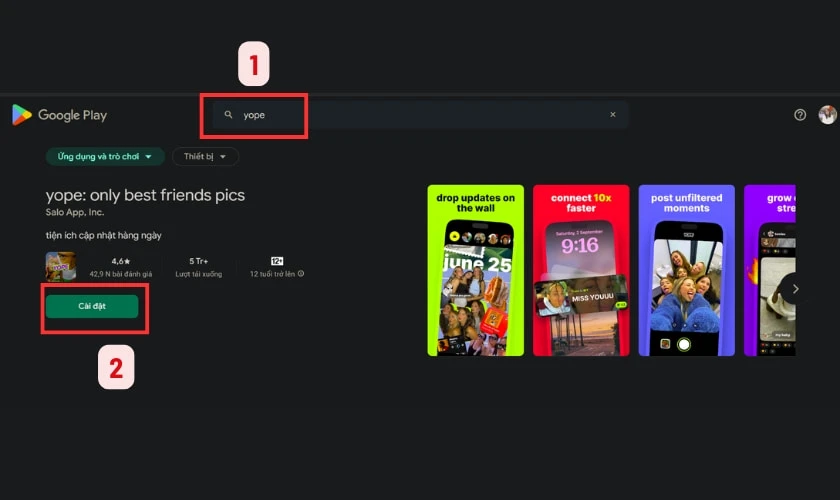Open the yope: only best friends pics title

145,195
